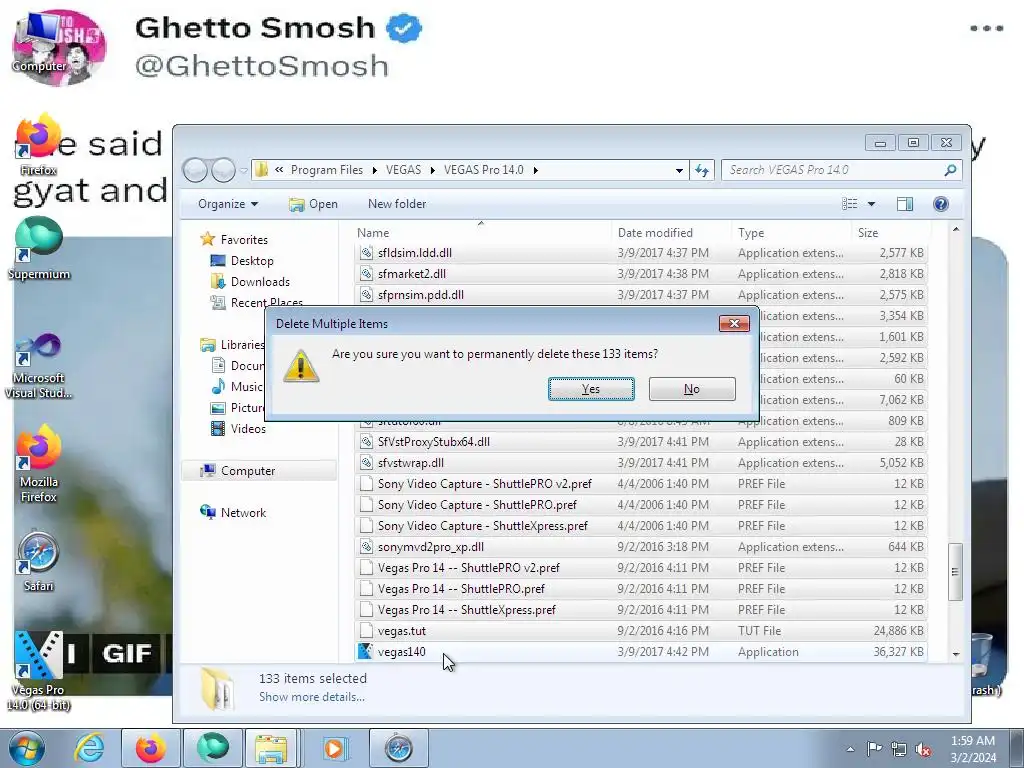Select file sfmarket2.dll
This screenshot has width=1024, height=768.
click(412, 274)
